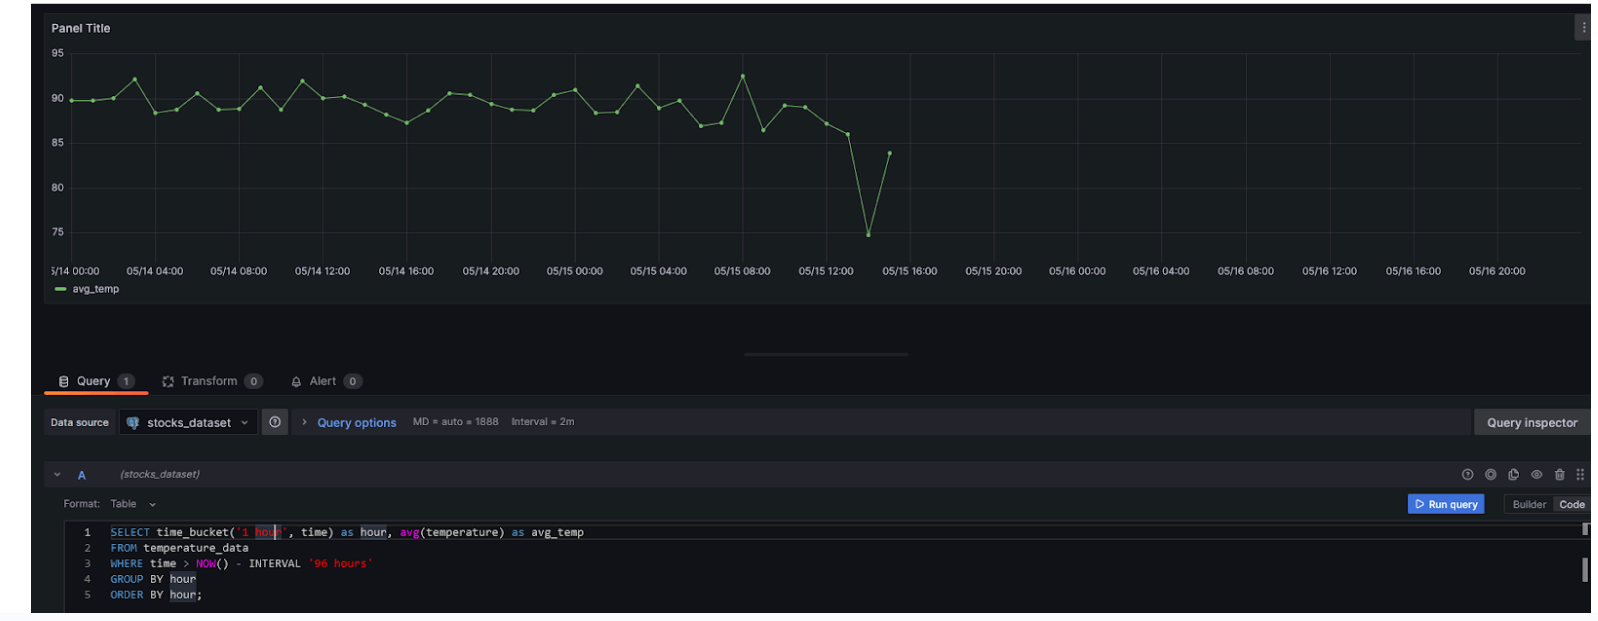Switch to the Transform tab

[x=210, y=381]
